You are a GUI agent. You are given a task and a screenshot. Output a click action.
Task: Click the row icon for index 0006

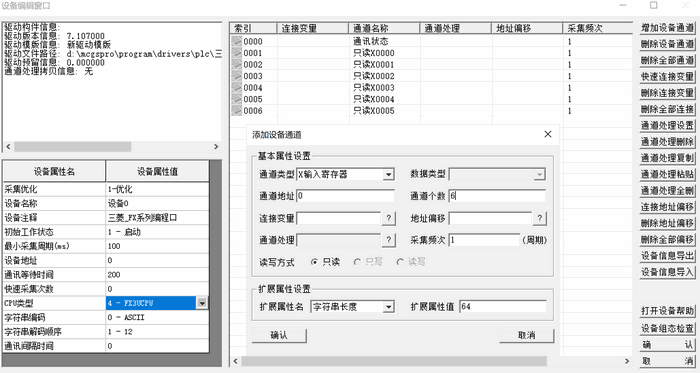(x=237, y=111)
